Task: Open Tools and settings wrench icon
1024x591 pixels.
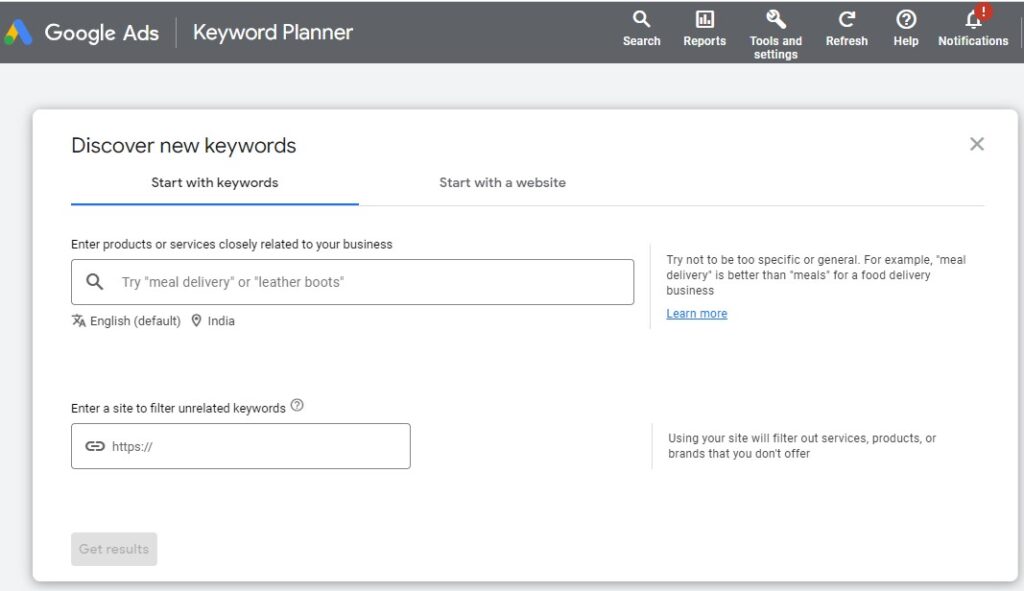Action: click(x=775, y=19)
